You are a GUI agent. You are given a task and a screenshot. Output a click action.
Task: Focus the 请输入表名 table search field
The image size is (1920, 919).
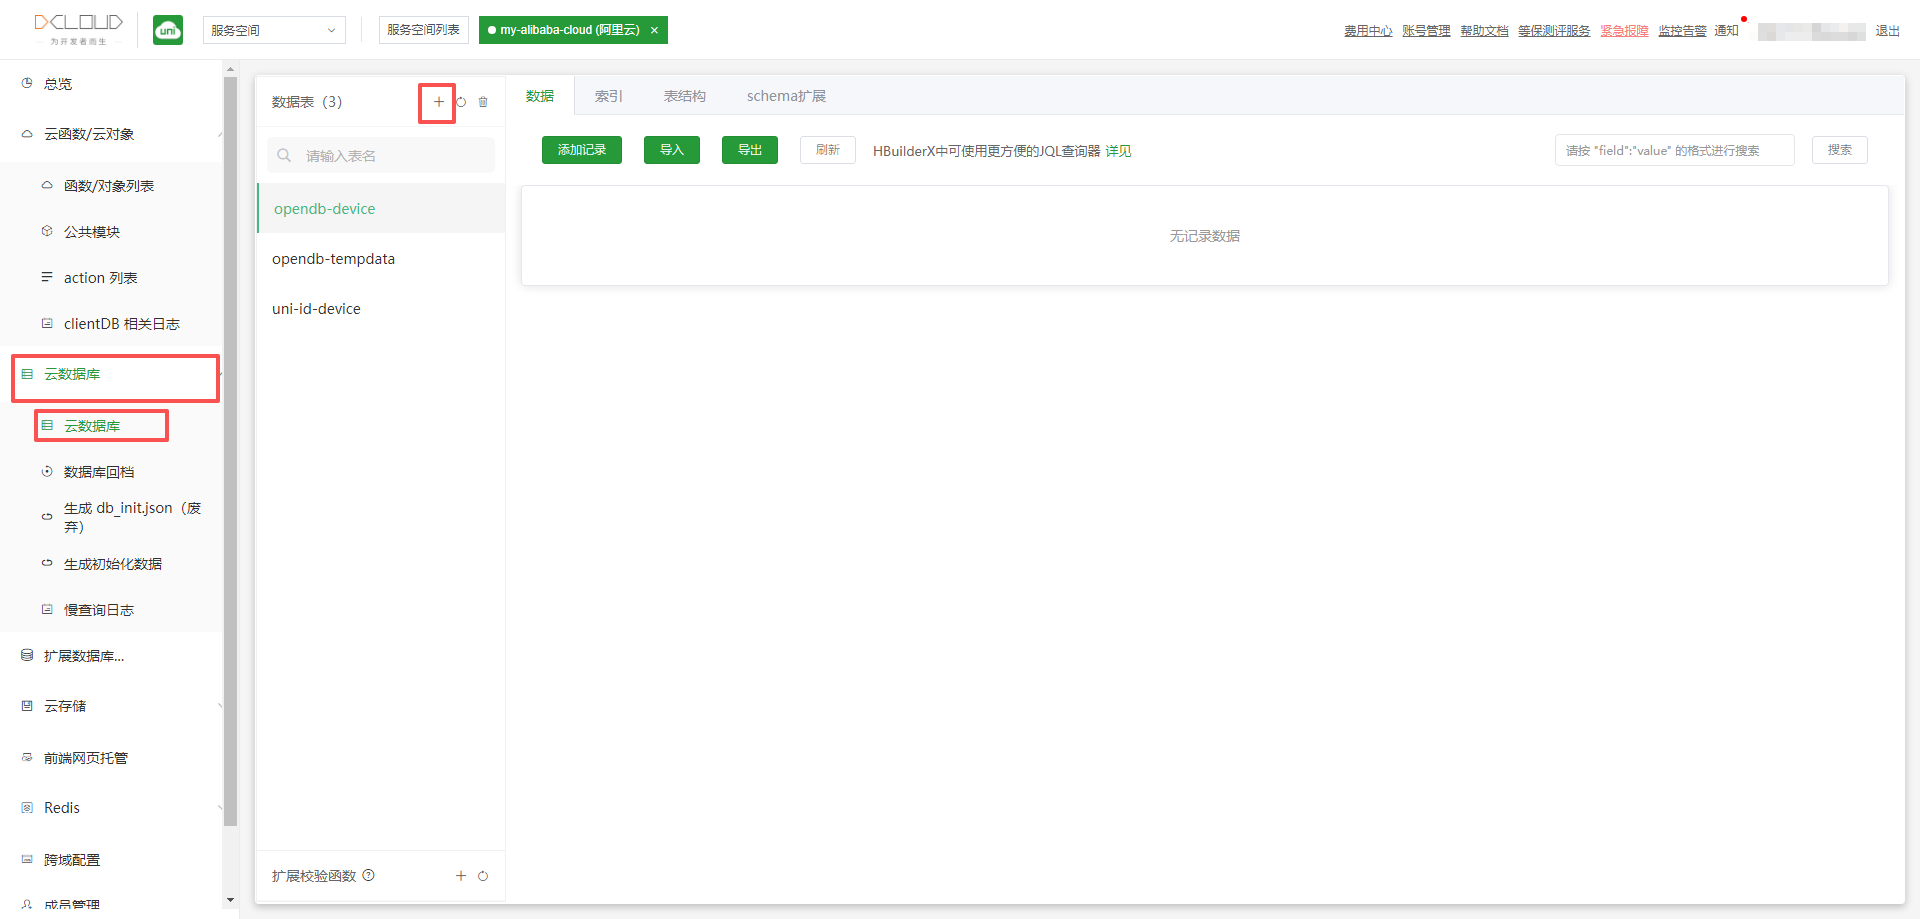[381, 155]
